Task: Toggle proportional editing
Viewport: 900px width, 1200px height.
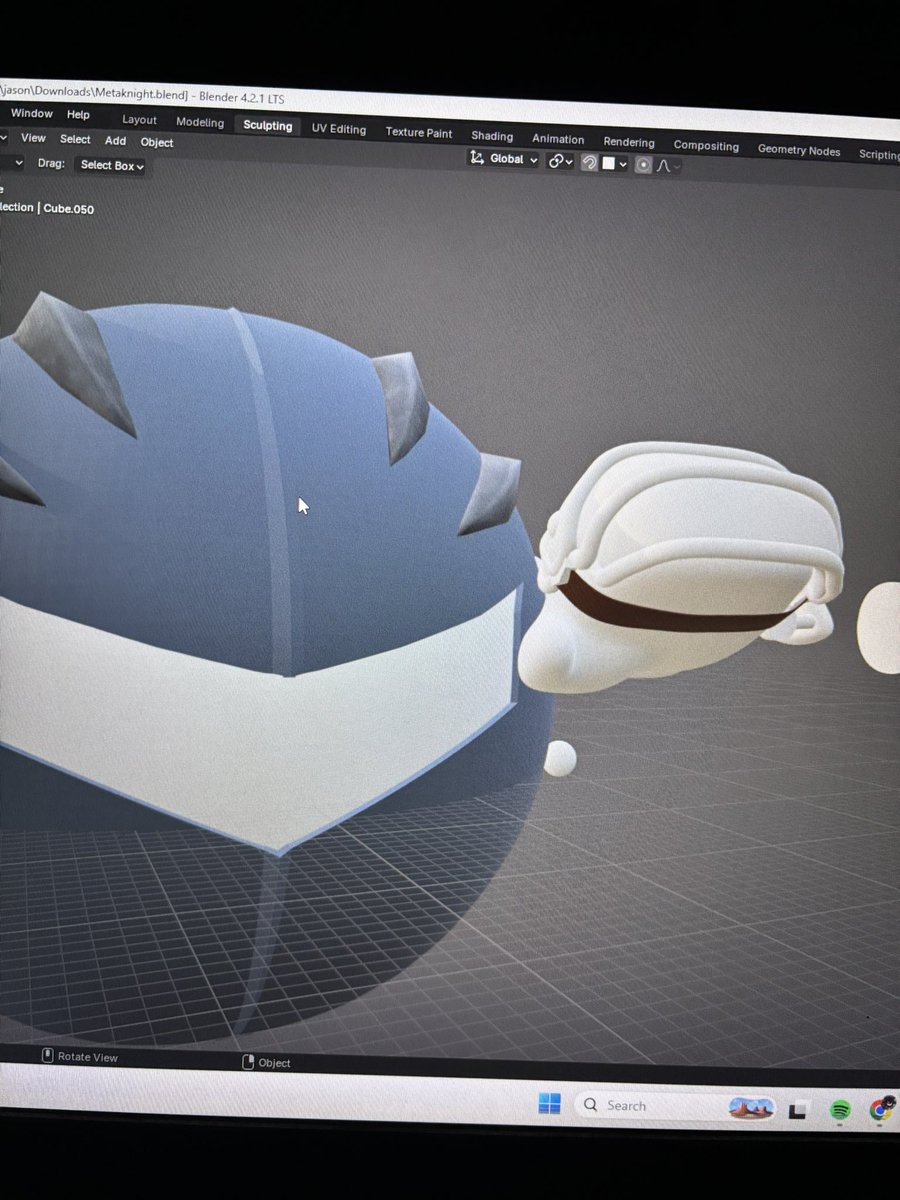Action: [643, 165]
